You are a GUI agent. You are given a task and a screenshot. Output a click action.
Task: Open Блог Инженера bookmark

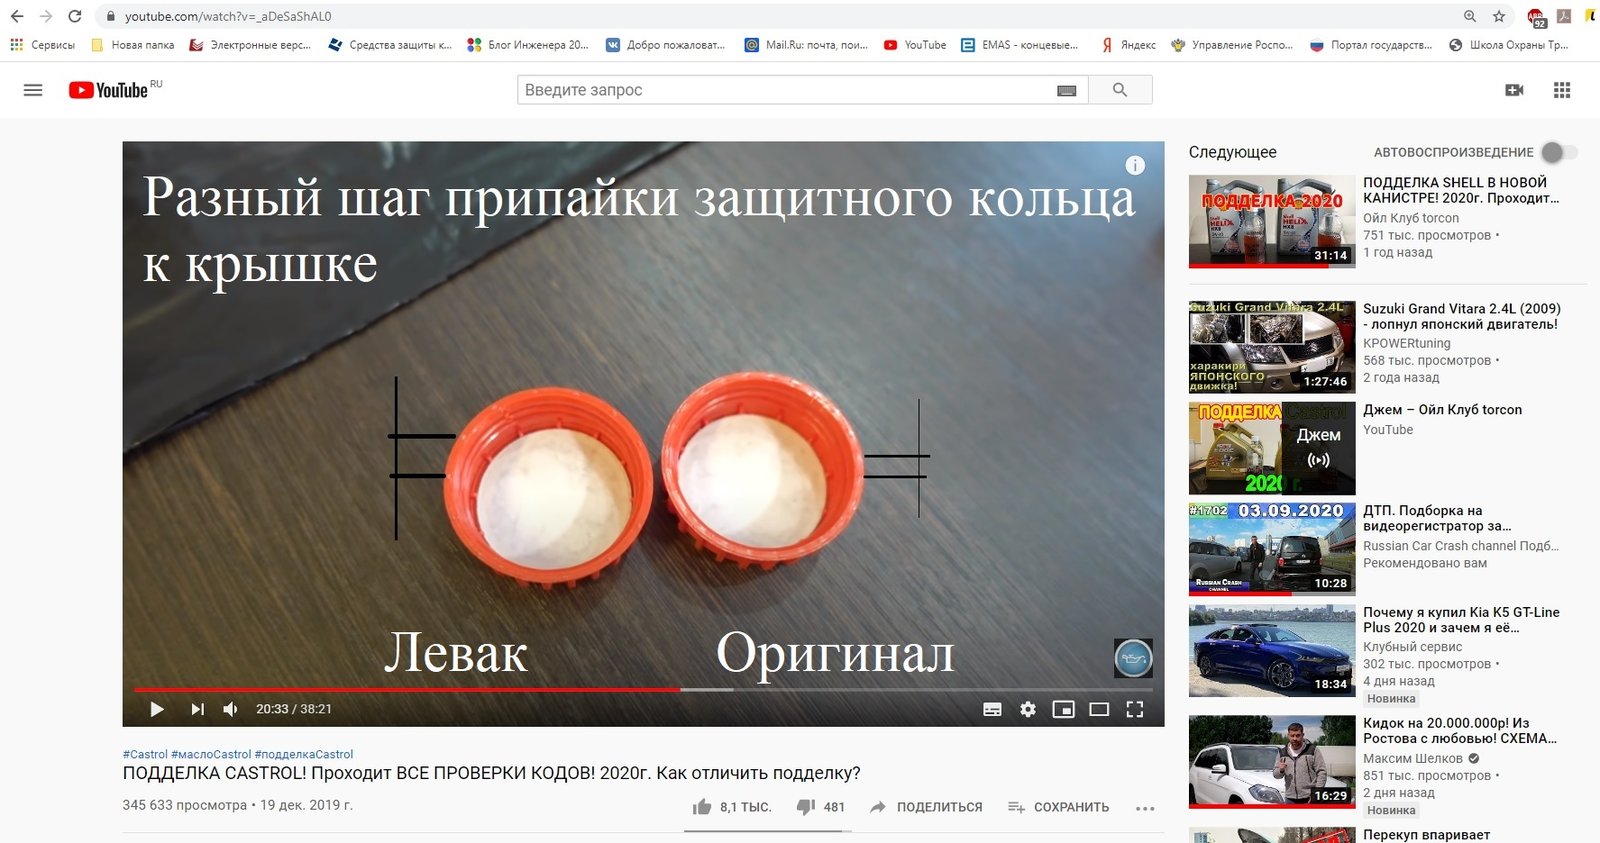(x=528, y=45)
